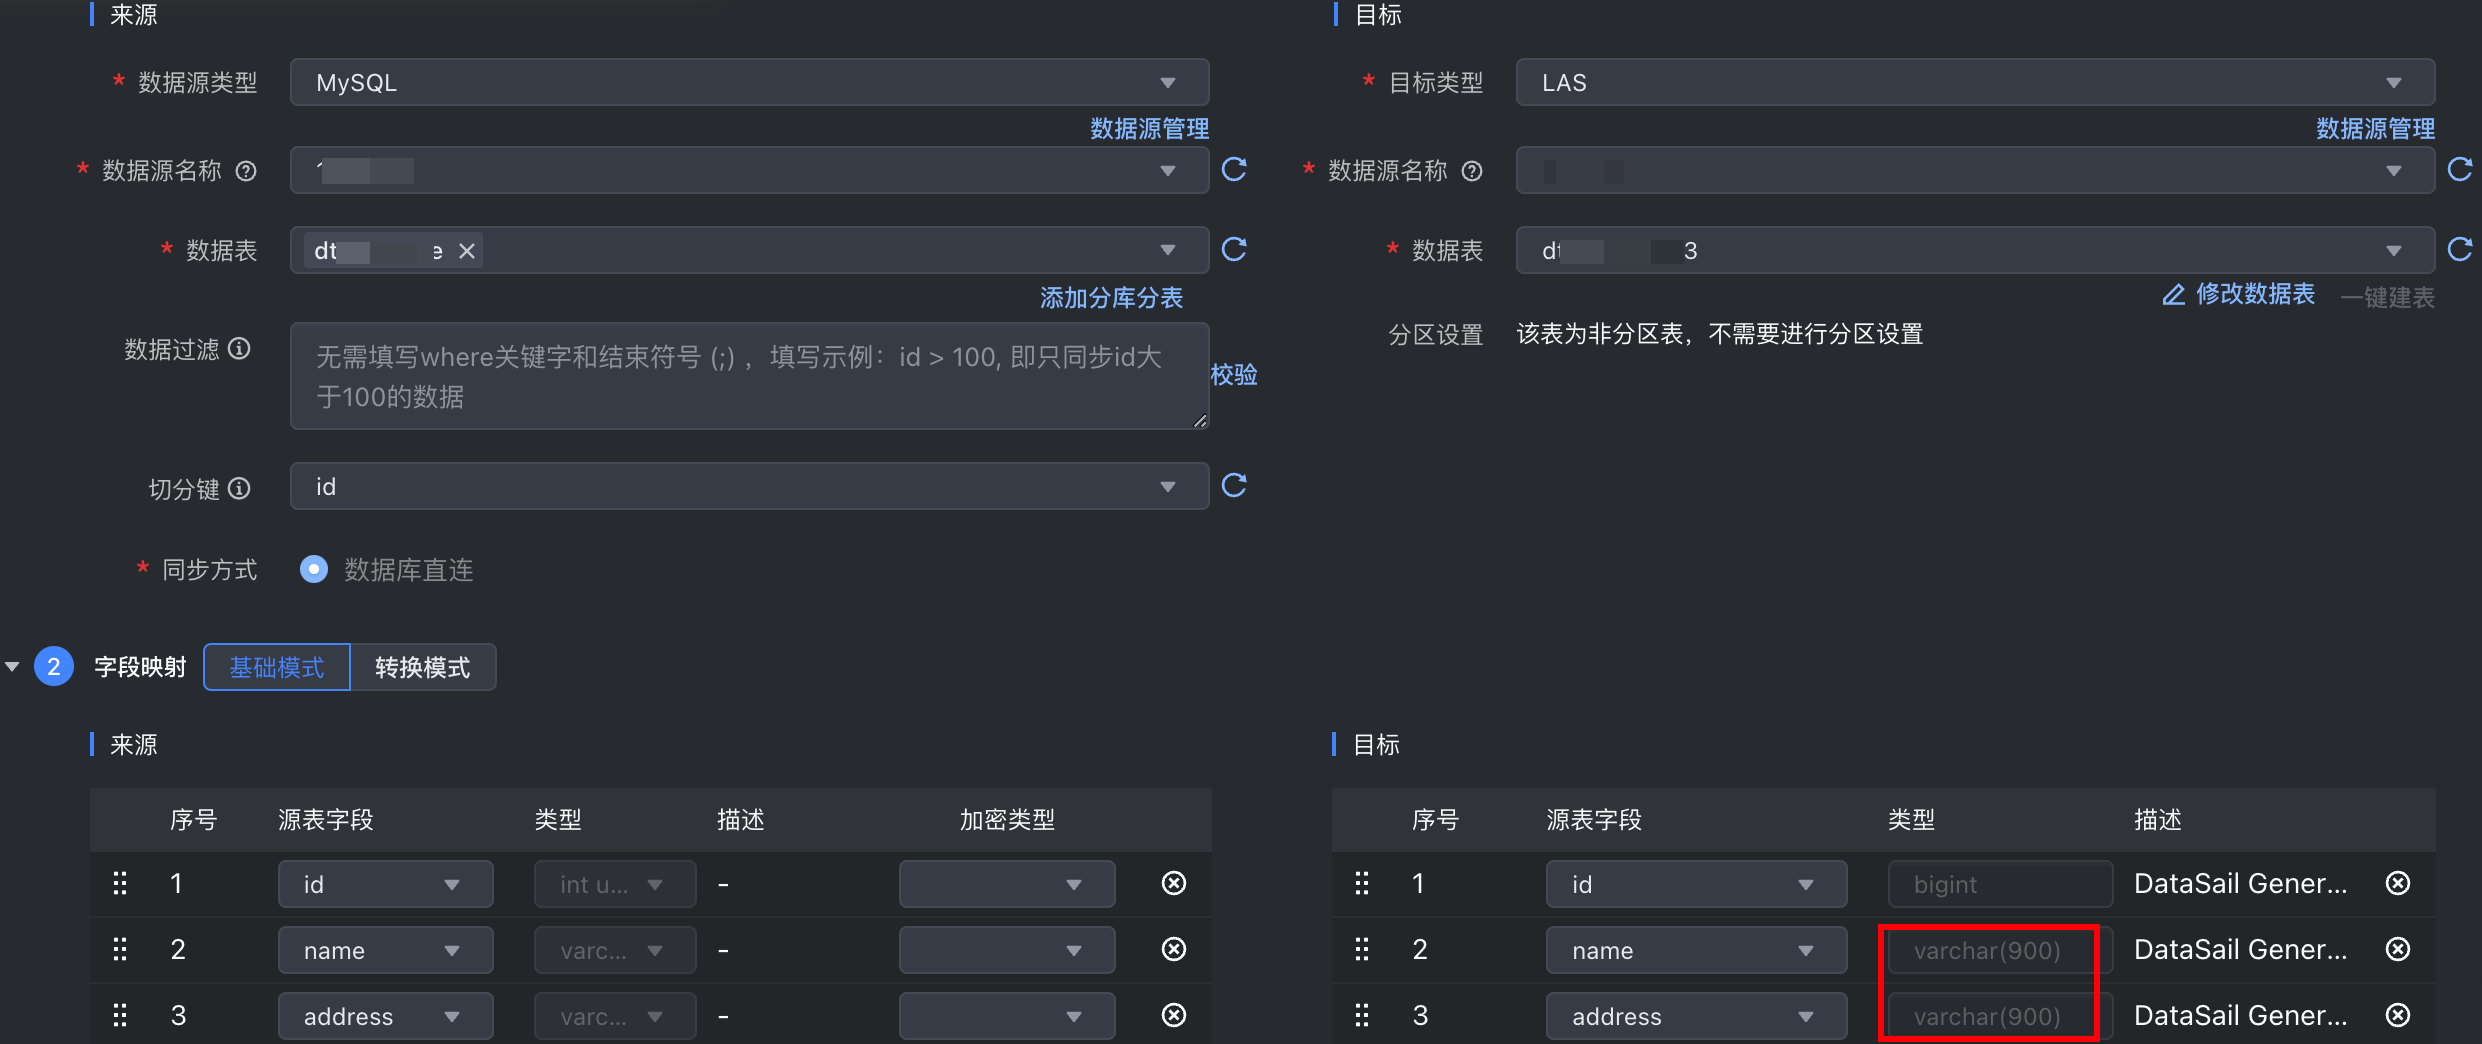The height and width of the screenshot is (1044, 2482).
Task: Click varchar(900) type field in address row
Action: pyautogui.click(x=2000, y=1016)
